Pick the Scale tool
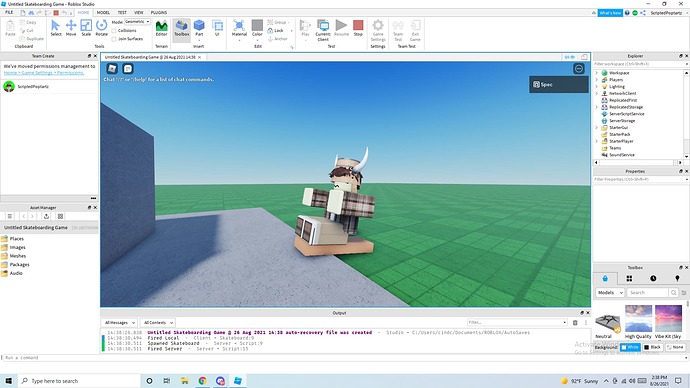This screenshot has height=388, width=690. point(86,28)
